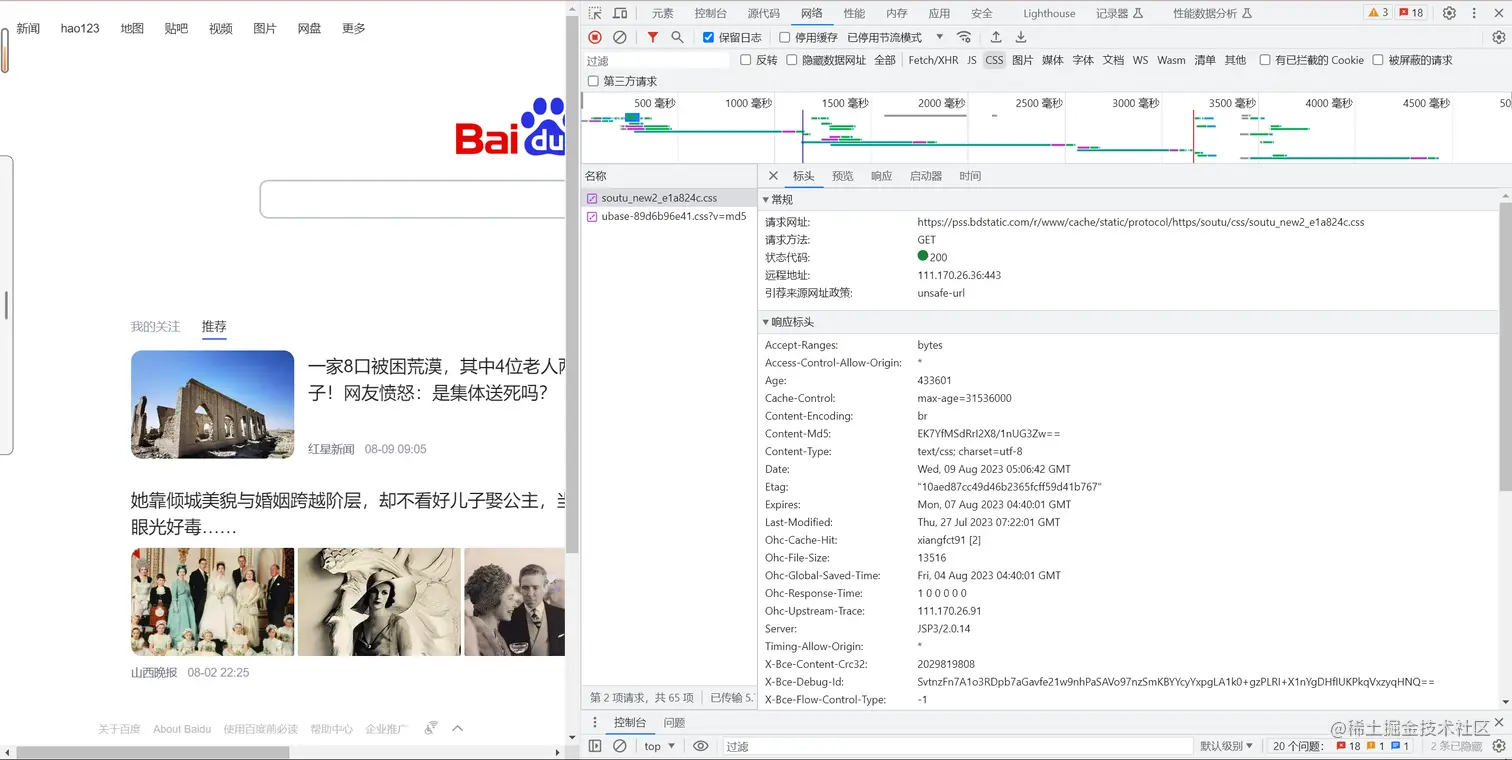This screenshot has height=760, width=1512.
Task: Open network conditions wifi icon
Action: (964, 37)
